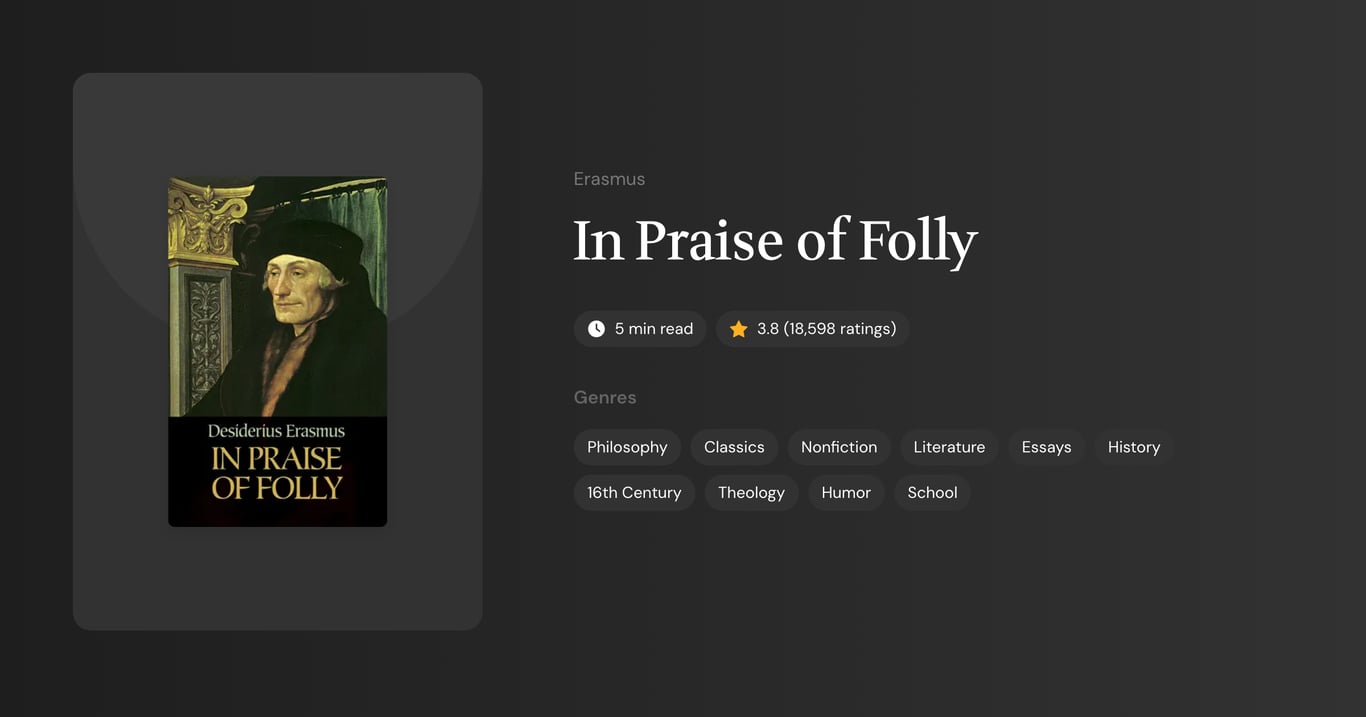
Task: Open the author page for Erasmus
Action: pyautogui.click(x=609, y=178)
